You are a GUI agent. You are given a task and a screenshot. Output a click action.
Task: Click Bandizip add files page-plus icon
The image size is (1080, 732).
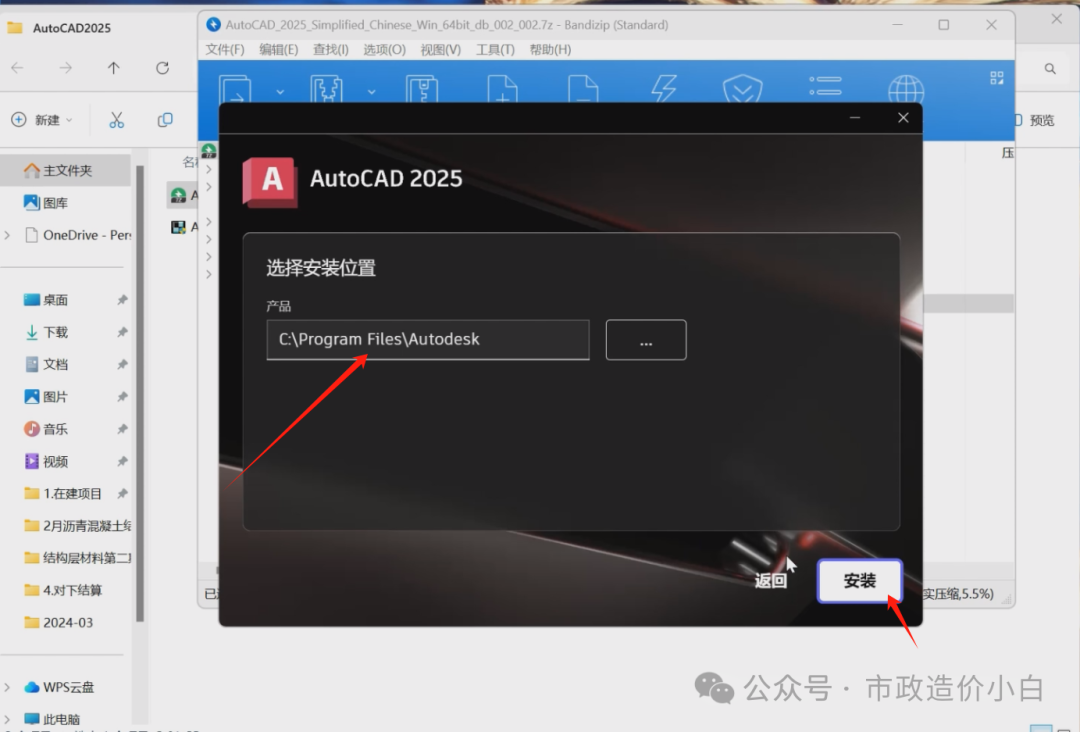(502, 89)
